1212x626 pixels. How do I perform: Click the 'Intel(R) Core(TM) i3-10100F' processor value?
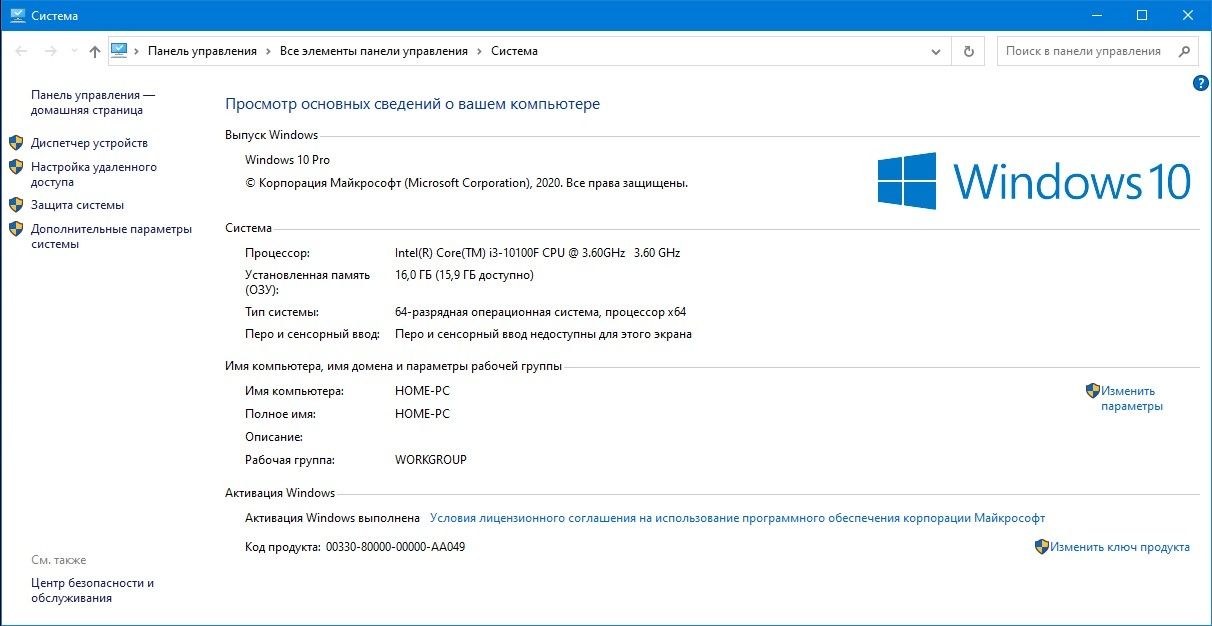click(x=537, y=253)
